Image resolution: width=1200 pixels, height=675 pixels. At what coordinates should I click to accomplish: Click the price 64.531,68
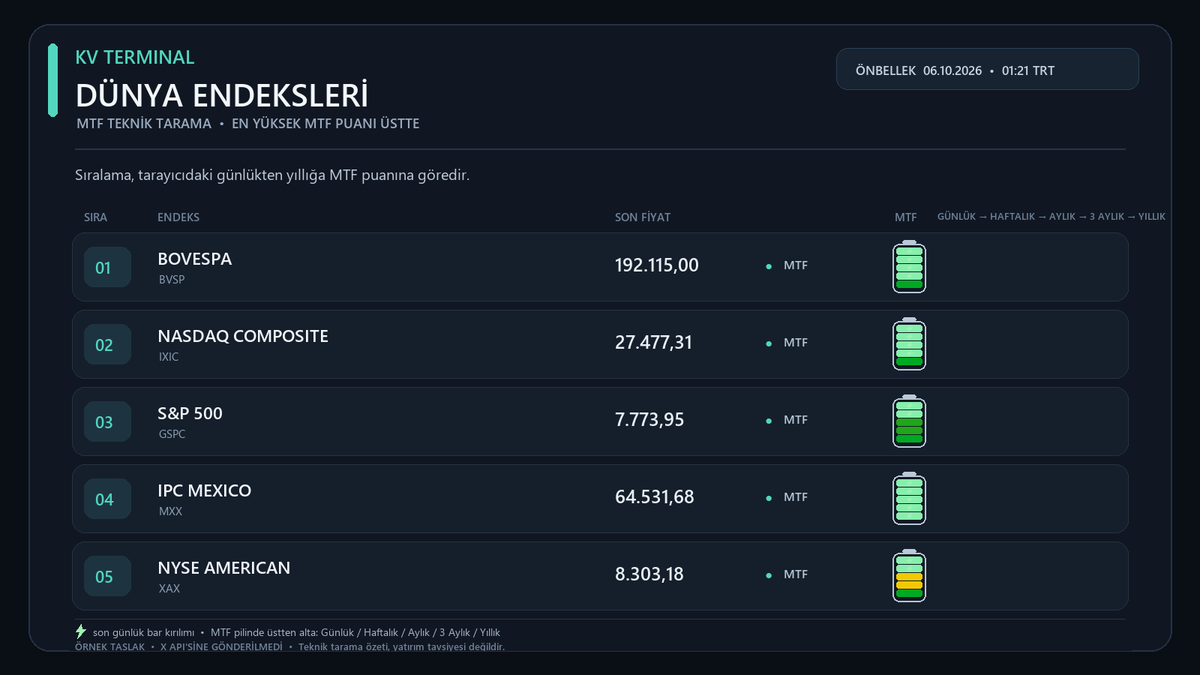coord(654,497)
